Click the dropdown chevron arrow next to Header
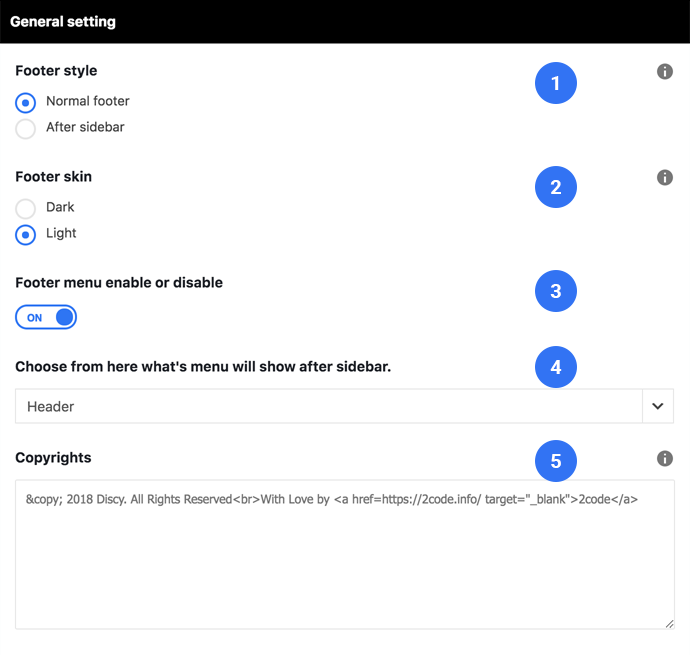 657,406
